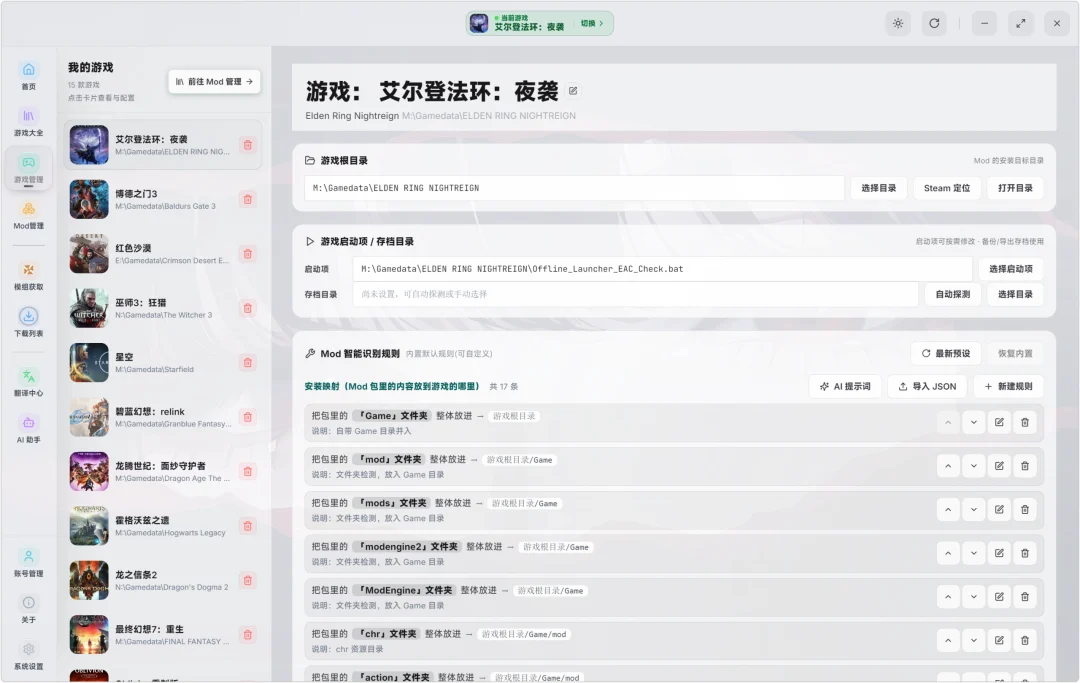This screenshot has width=1080, height=683.
Task: Move 「chr」文件夹 rule down
Action: pyautogui.click(x=973, y=640)
